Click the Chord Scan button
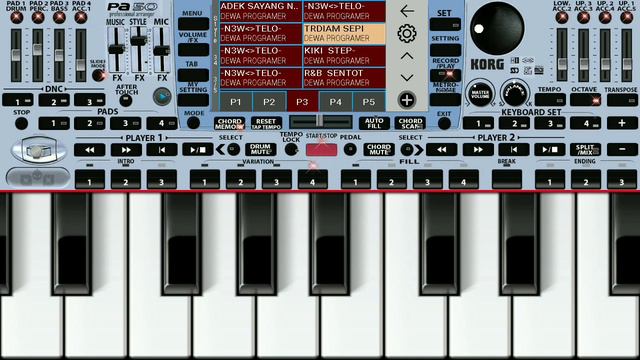The image size is (640, 360). click(x=410, y=123)
